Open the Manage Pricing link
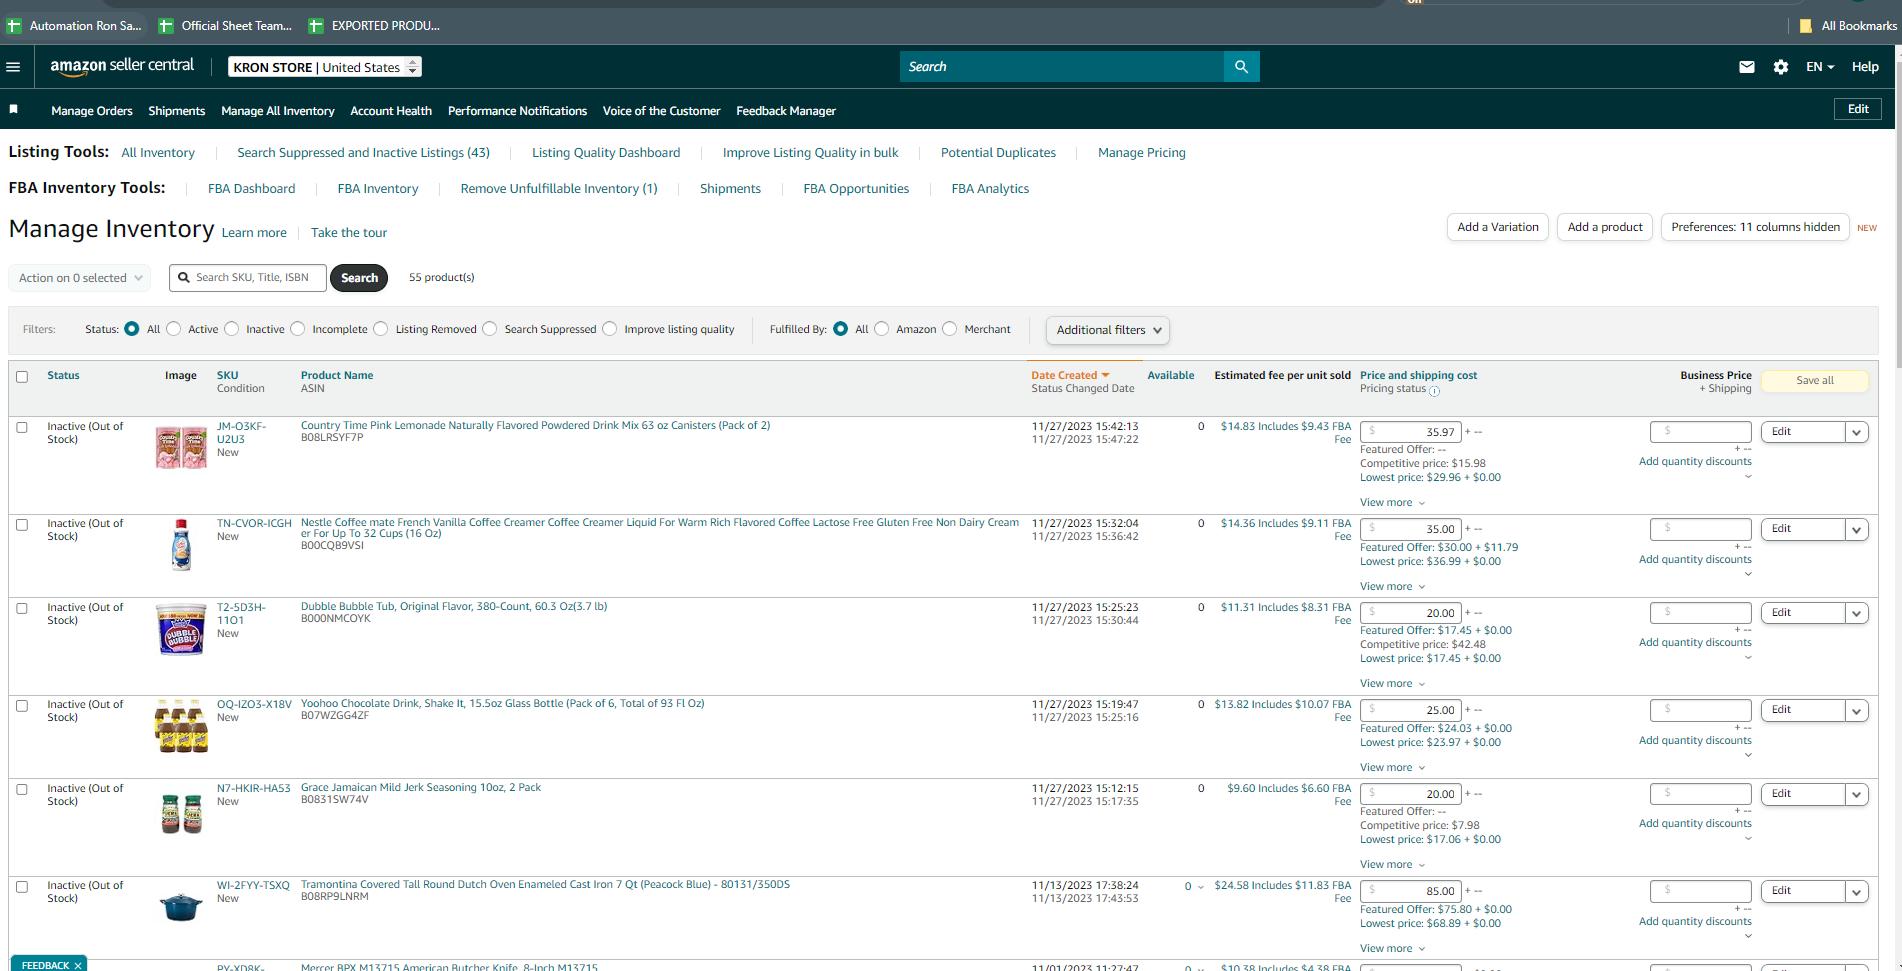1902x971 pixels. click(x=1142, y=153)
